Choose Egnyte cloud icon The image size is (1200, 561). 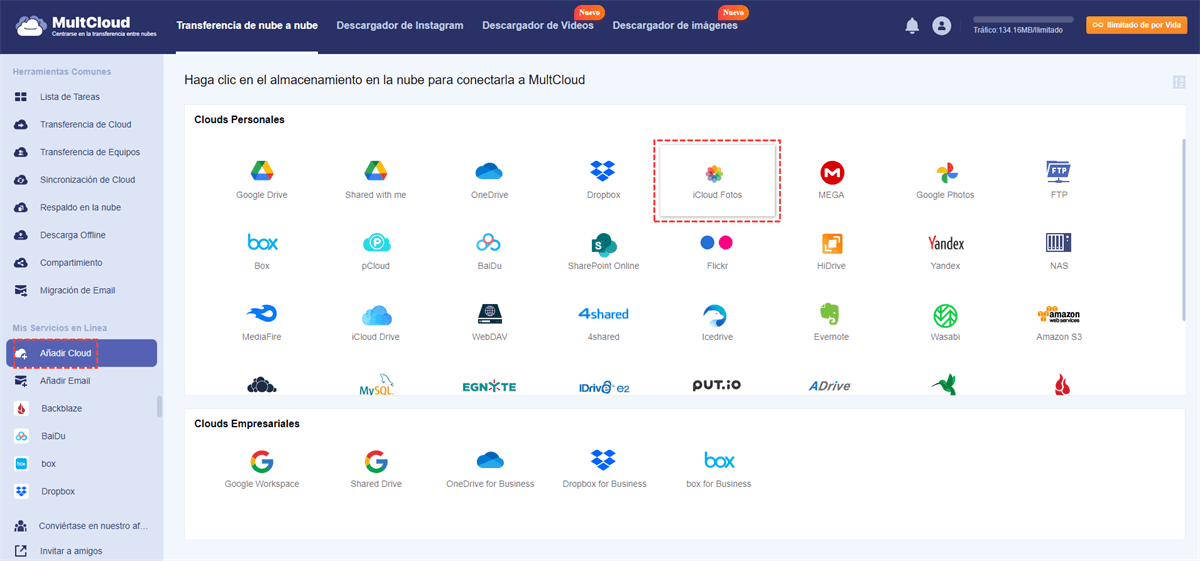[489, 386]
